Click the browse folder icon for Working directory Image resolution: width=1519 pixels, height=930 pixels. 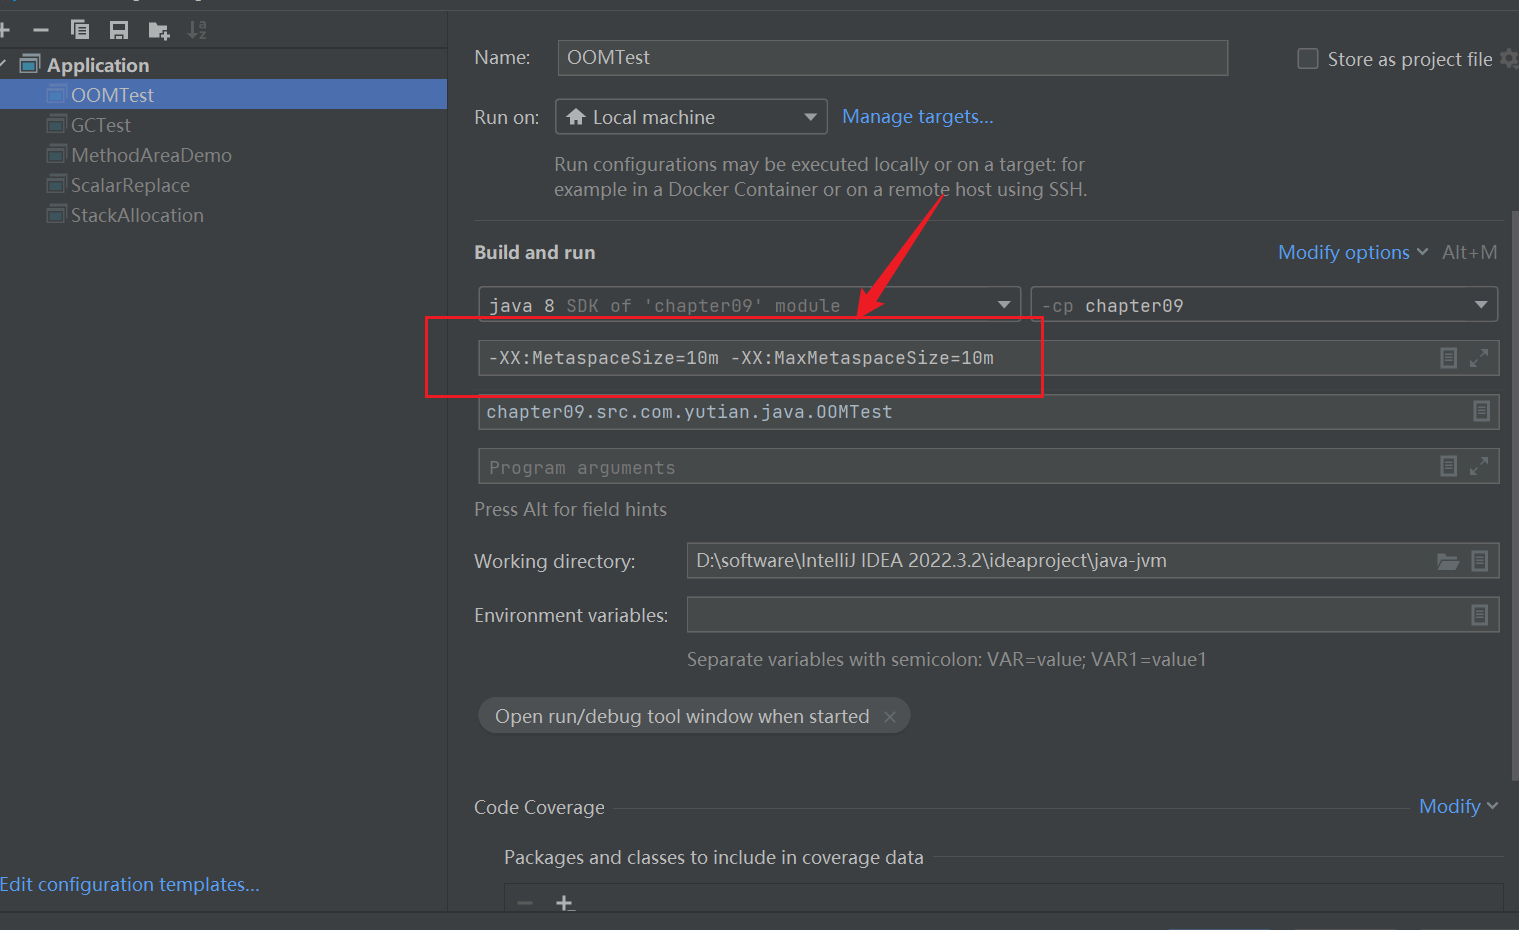click(x=1447, y=561)
